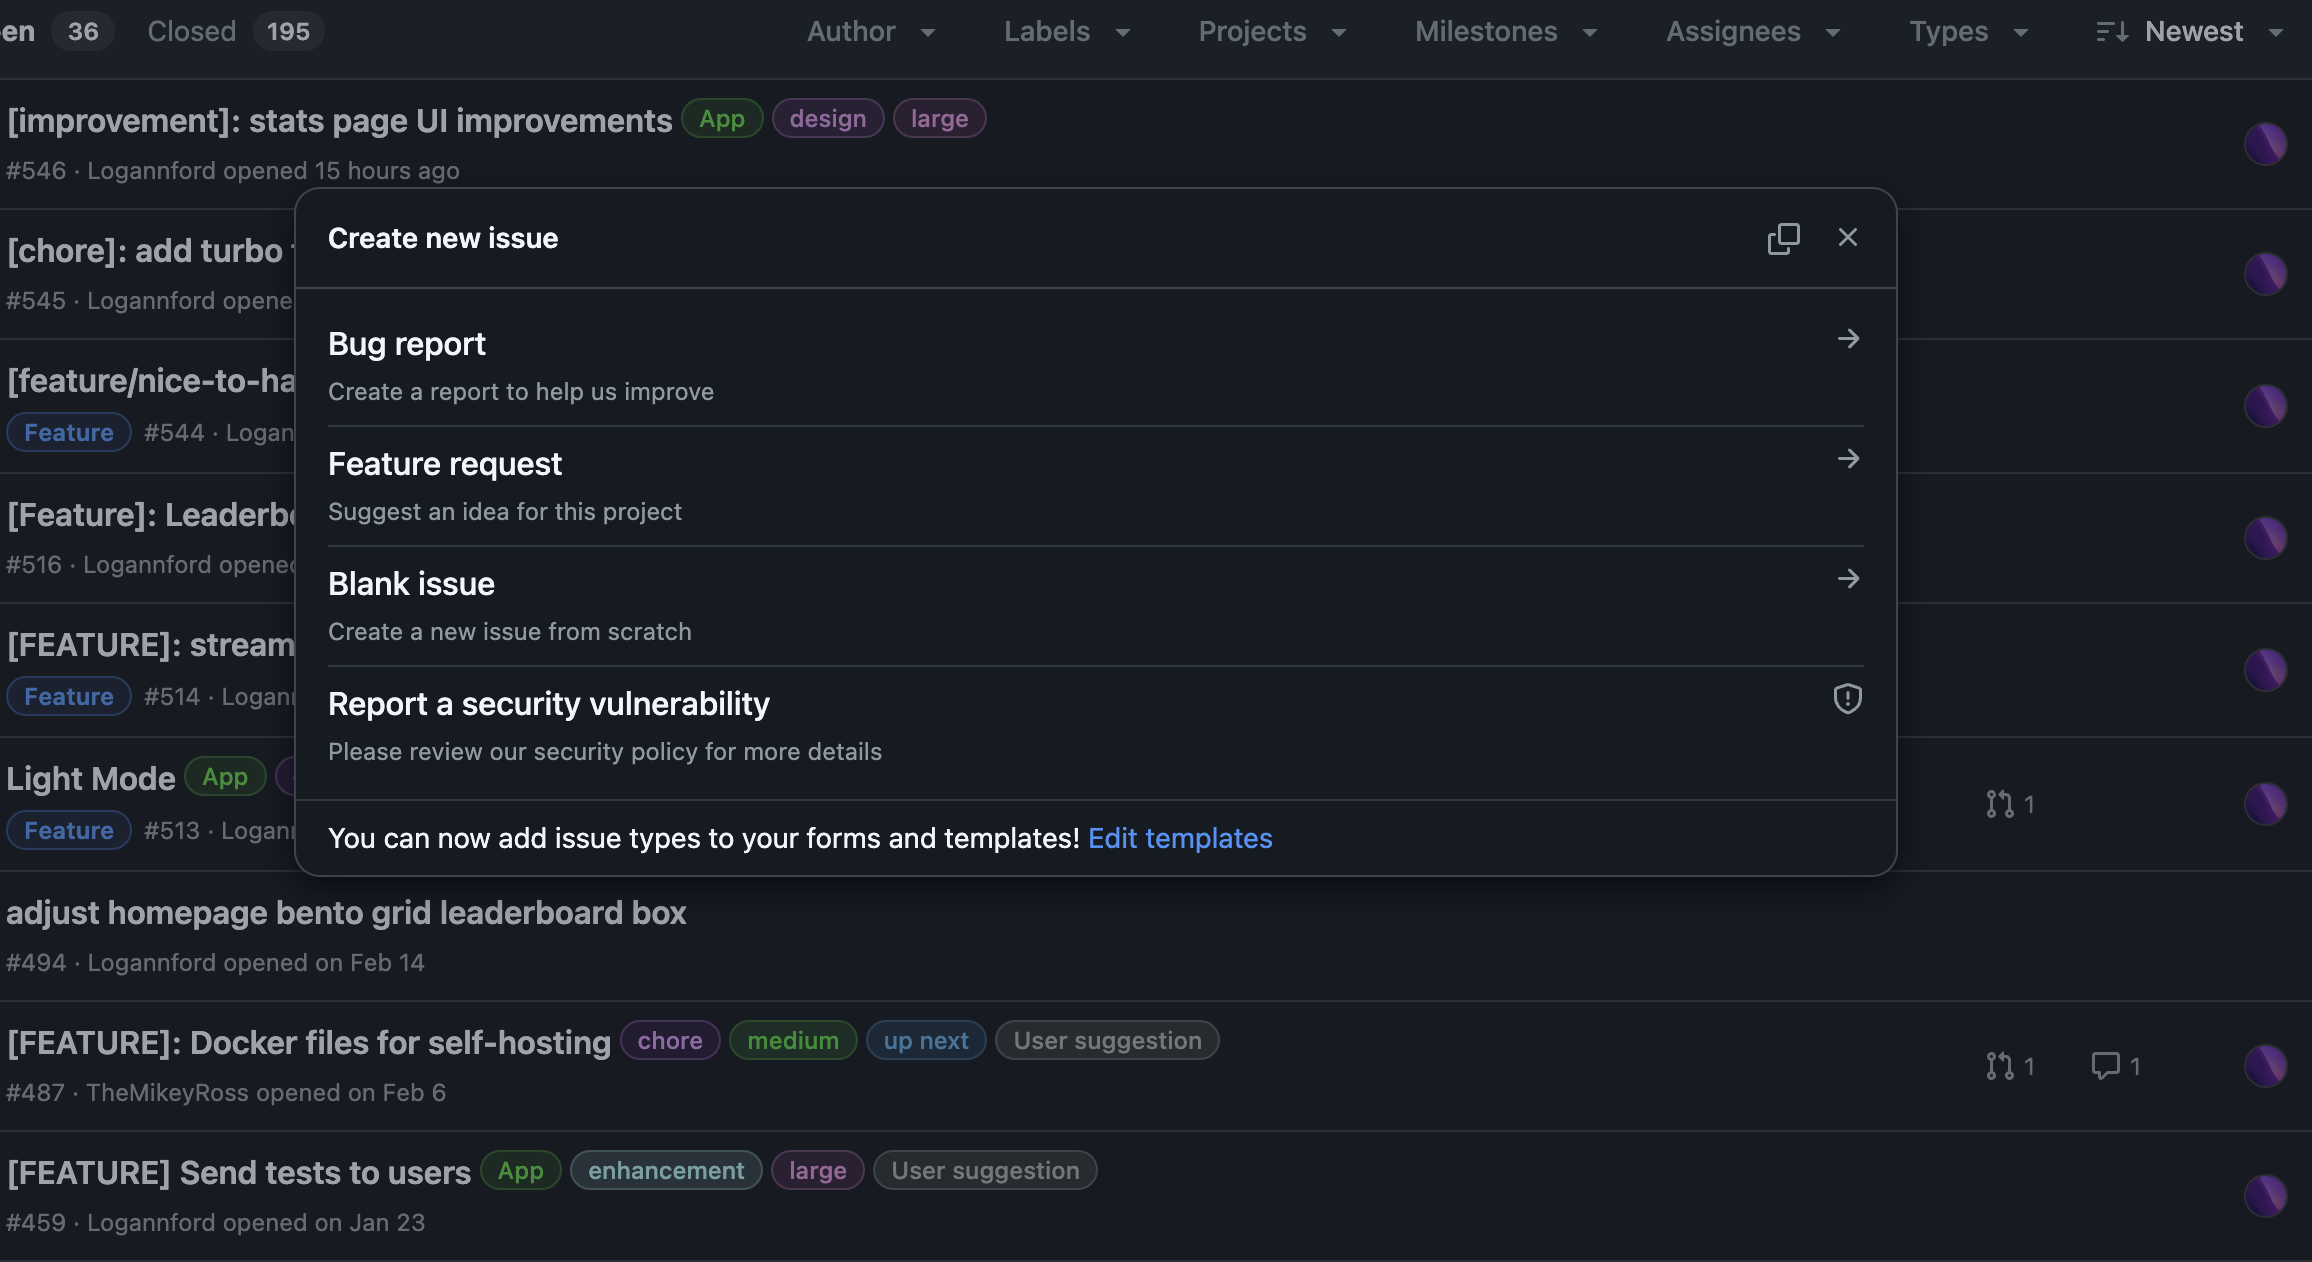Viewport: 2312px width, 1262px height.
Task: Open the Types filter dropdown
Action: (1967, 32)
